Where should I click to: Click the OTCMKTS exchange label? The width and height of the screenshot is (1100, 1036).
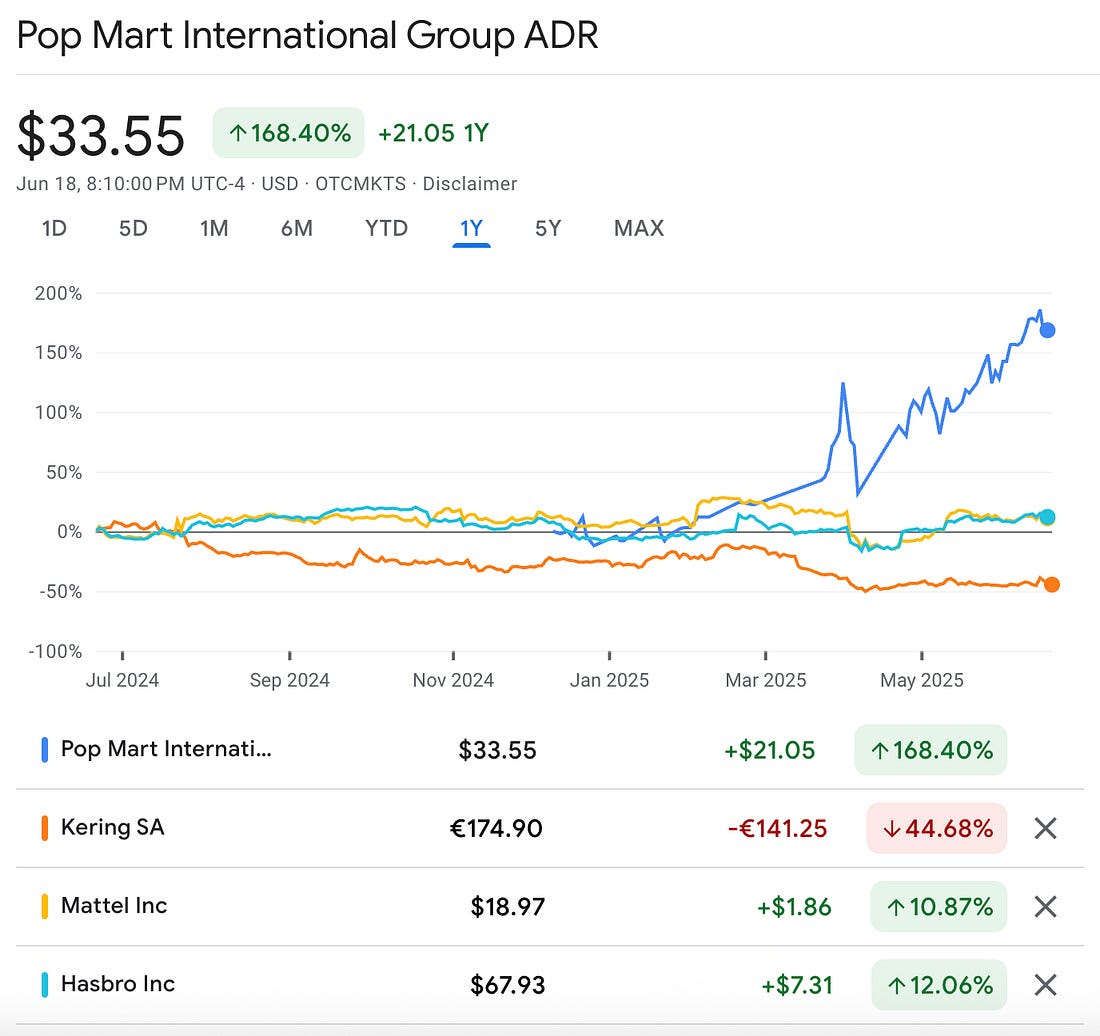[361, 184]
